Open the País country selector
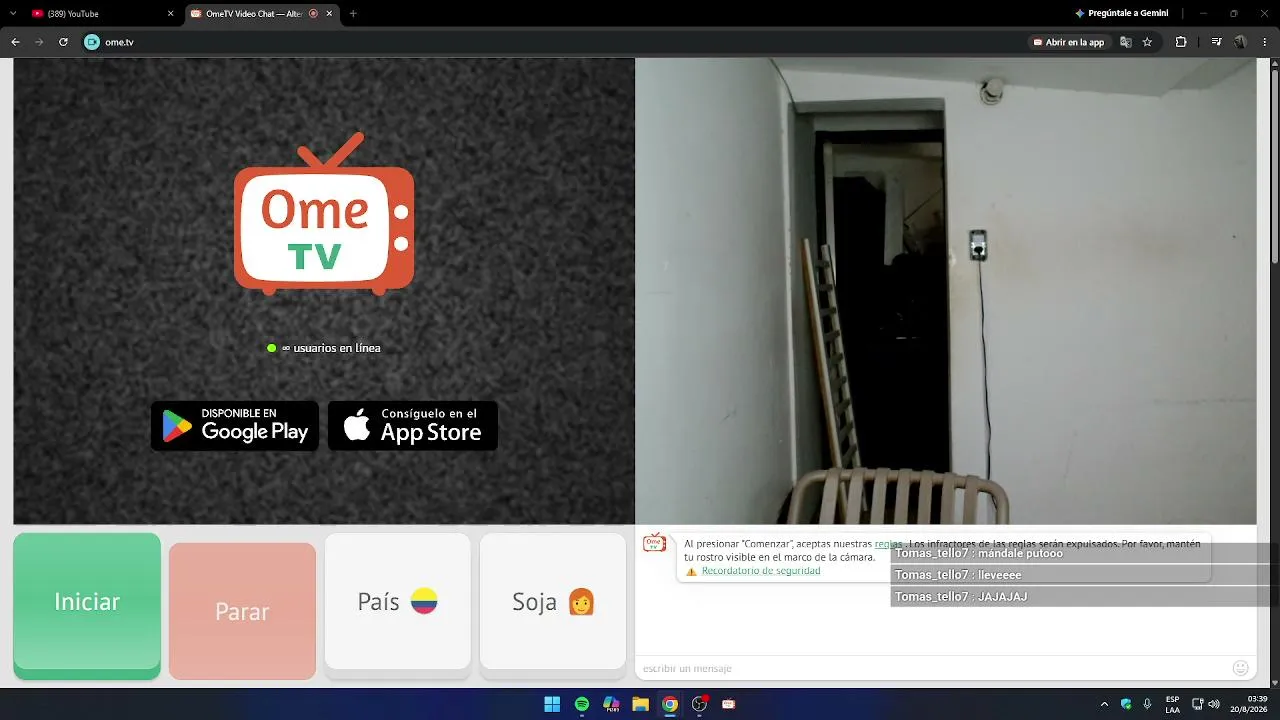1280x720 pixels. point(397,601)
